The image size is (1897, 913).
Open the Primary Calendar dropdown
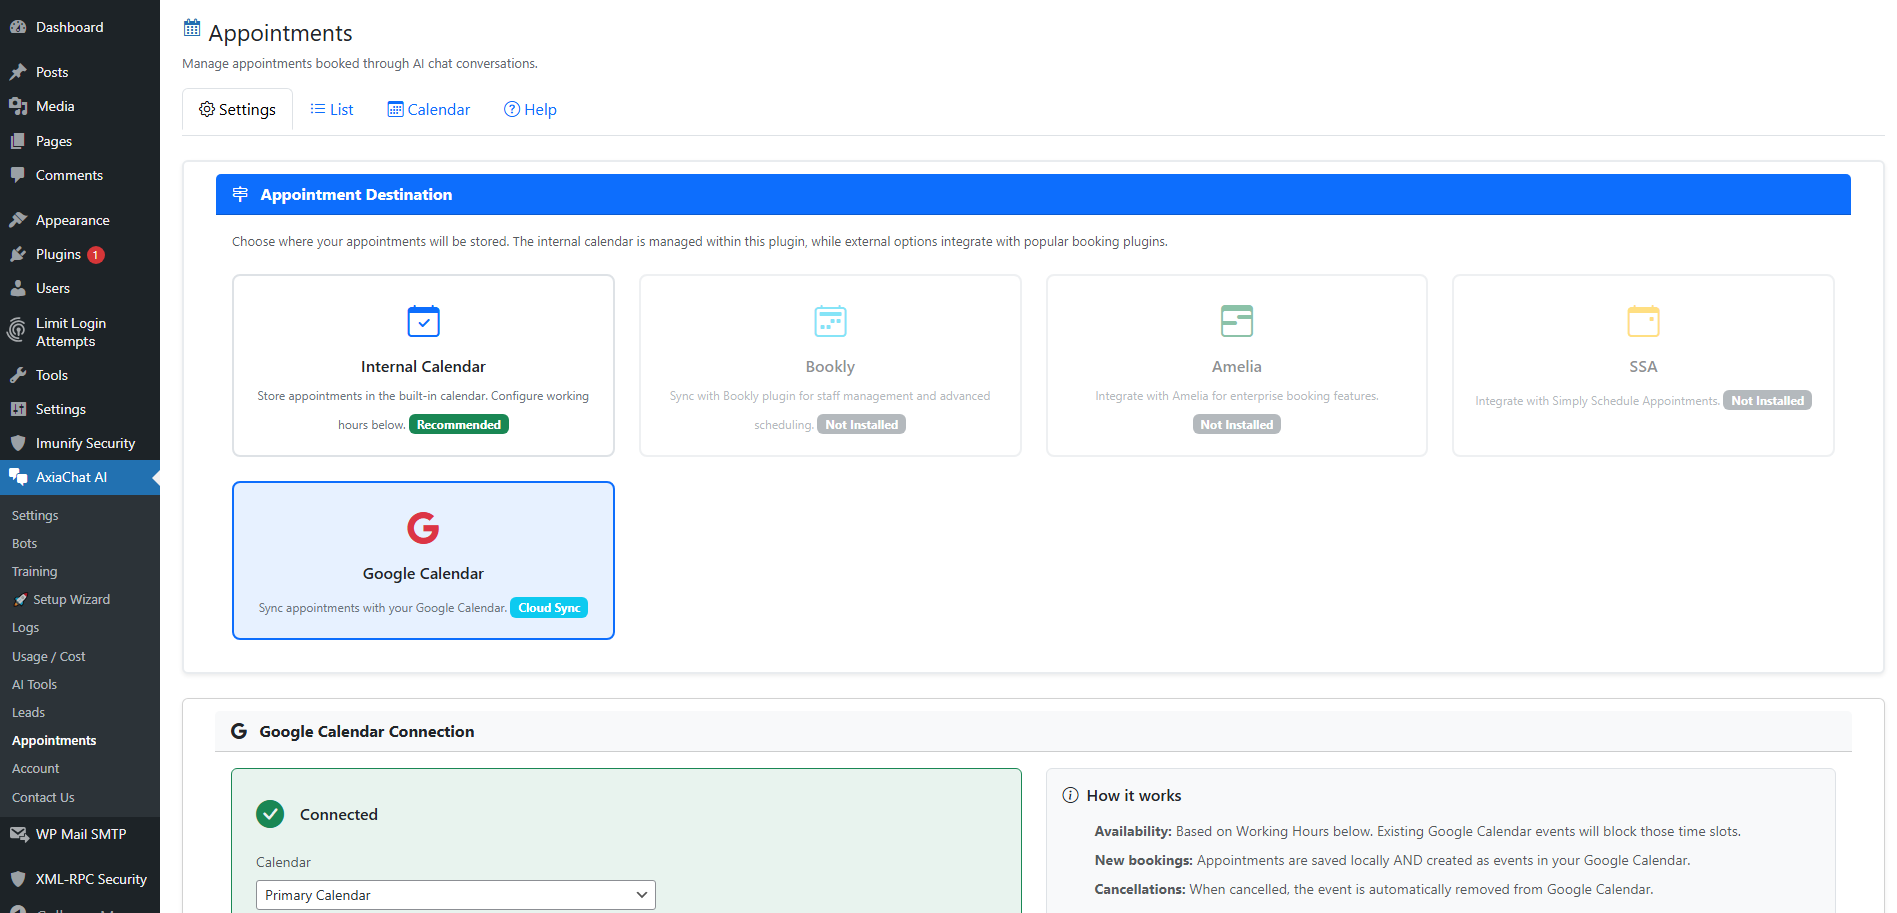tap(455, 894)
